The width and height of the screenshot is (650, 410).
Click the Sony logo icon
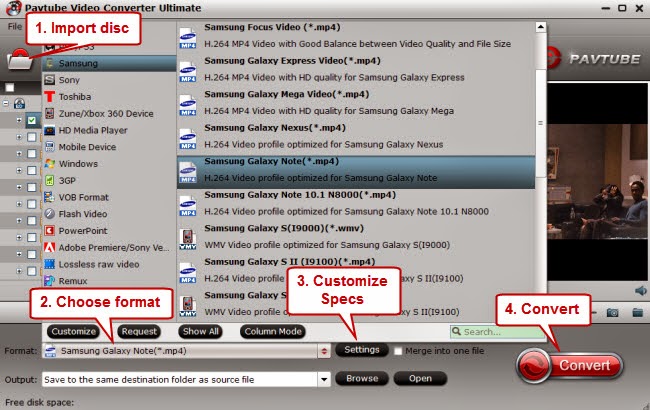[x=49, y=80]
